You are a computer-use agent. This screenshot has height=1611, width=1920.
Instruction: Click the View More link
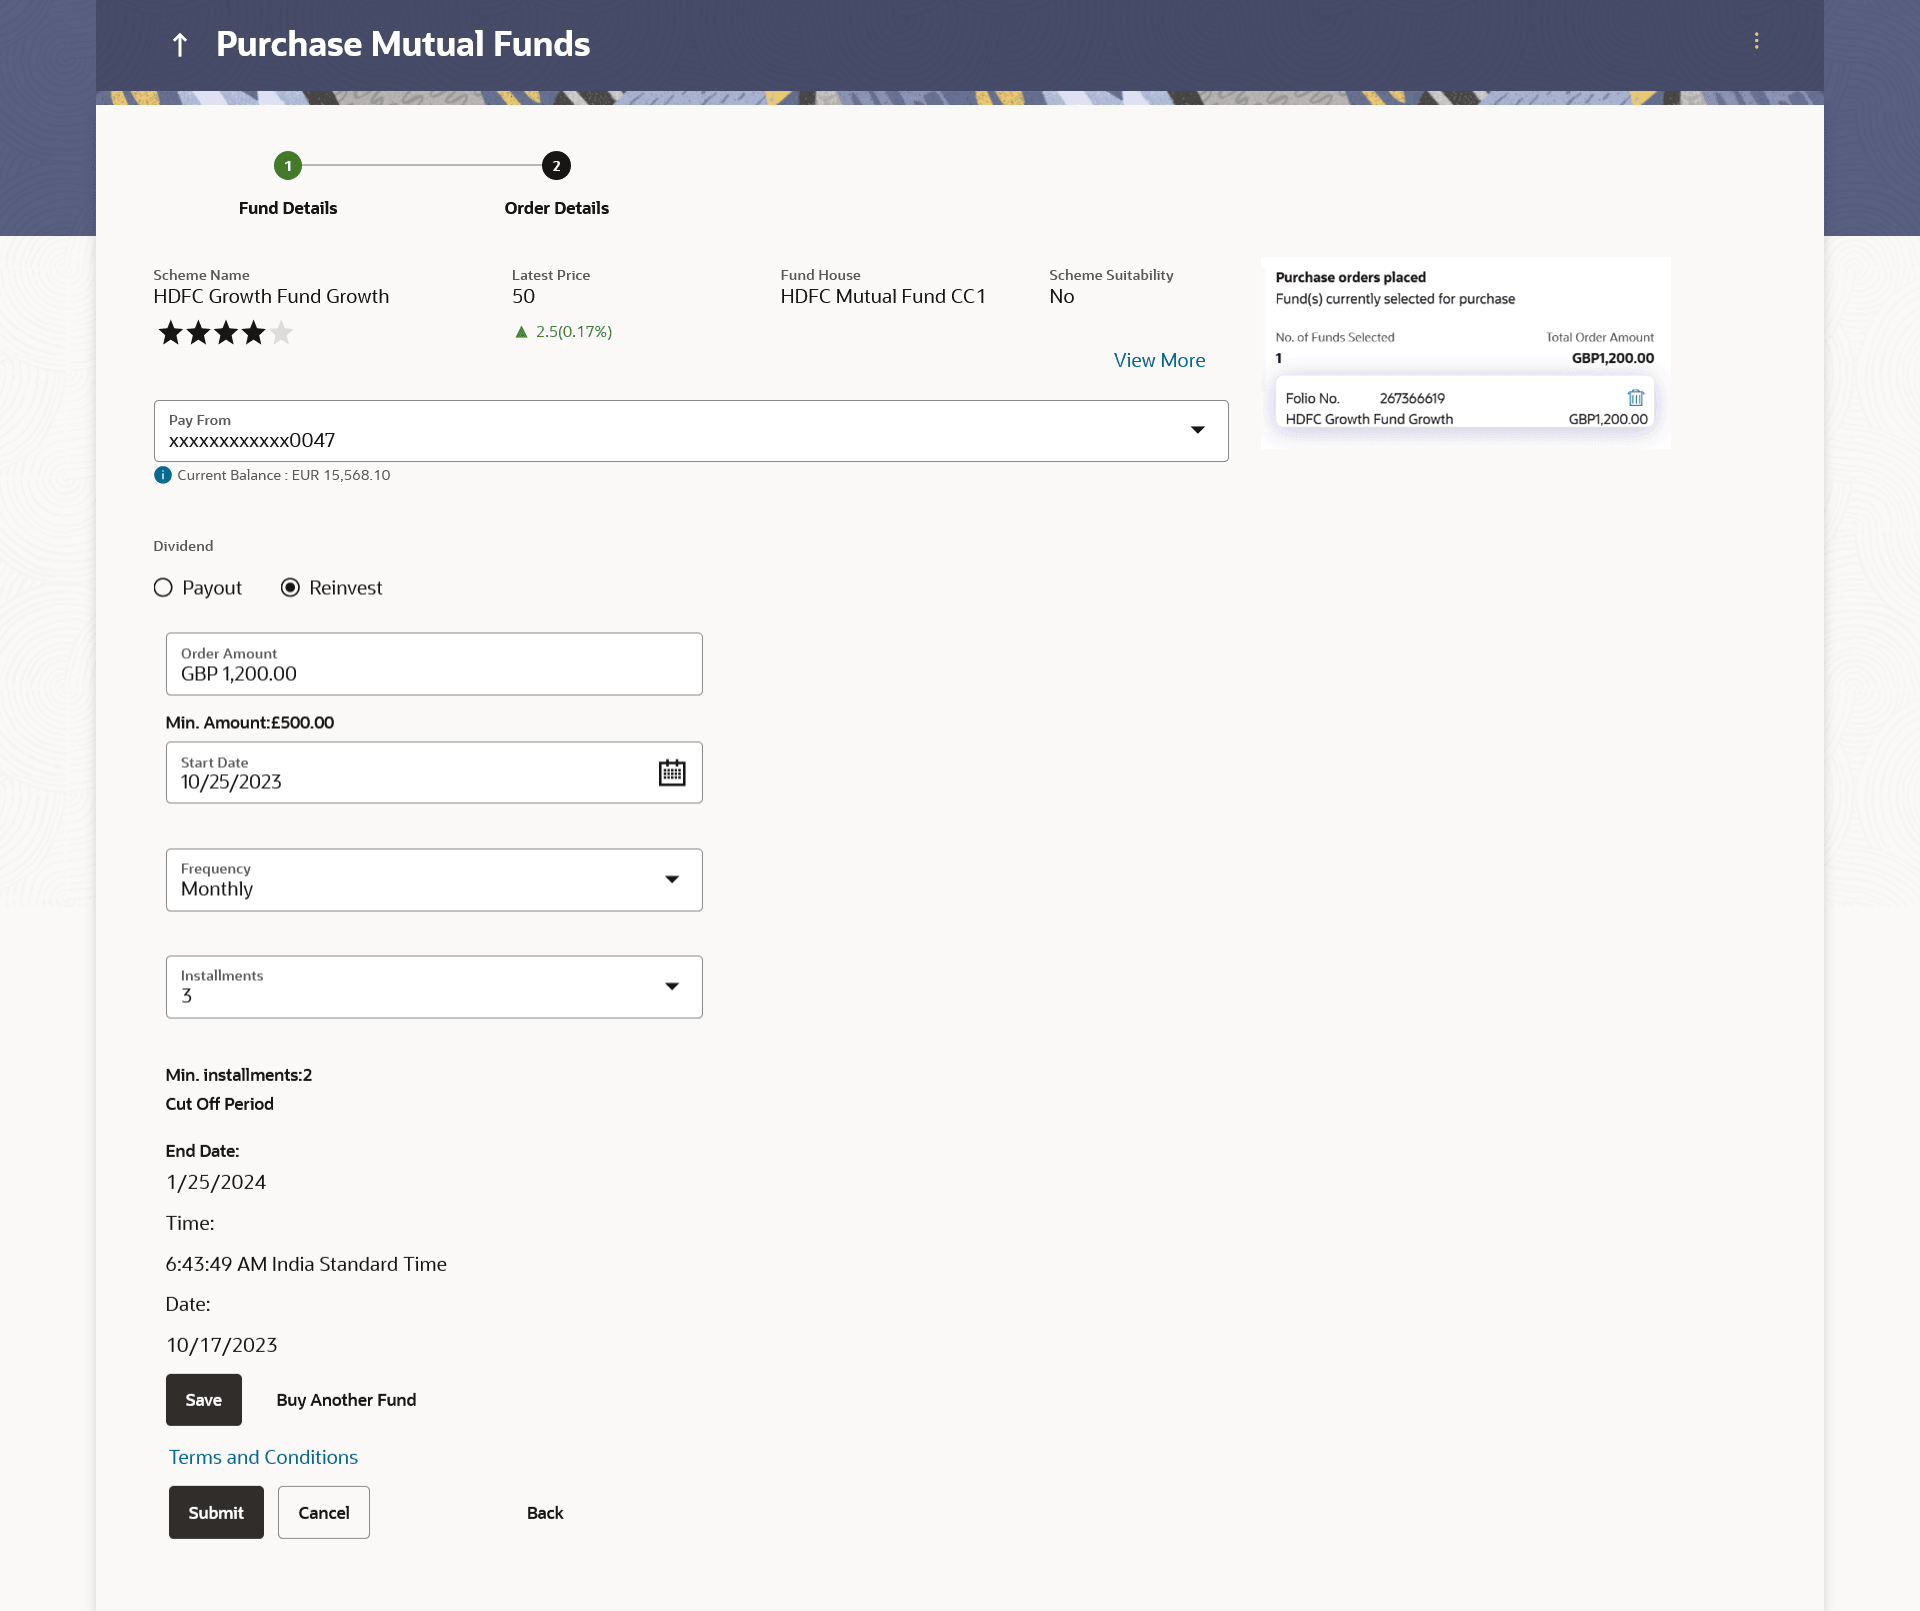point(1159,361)
